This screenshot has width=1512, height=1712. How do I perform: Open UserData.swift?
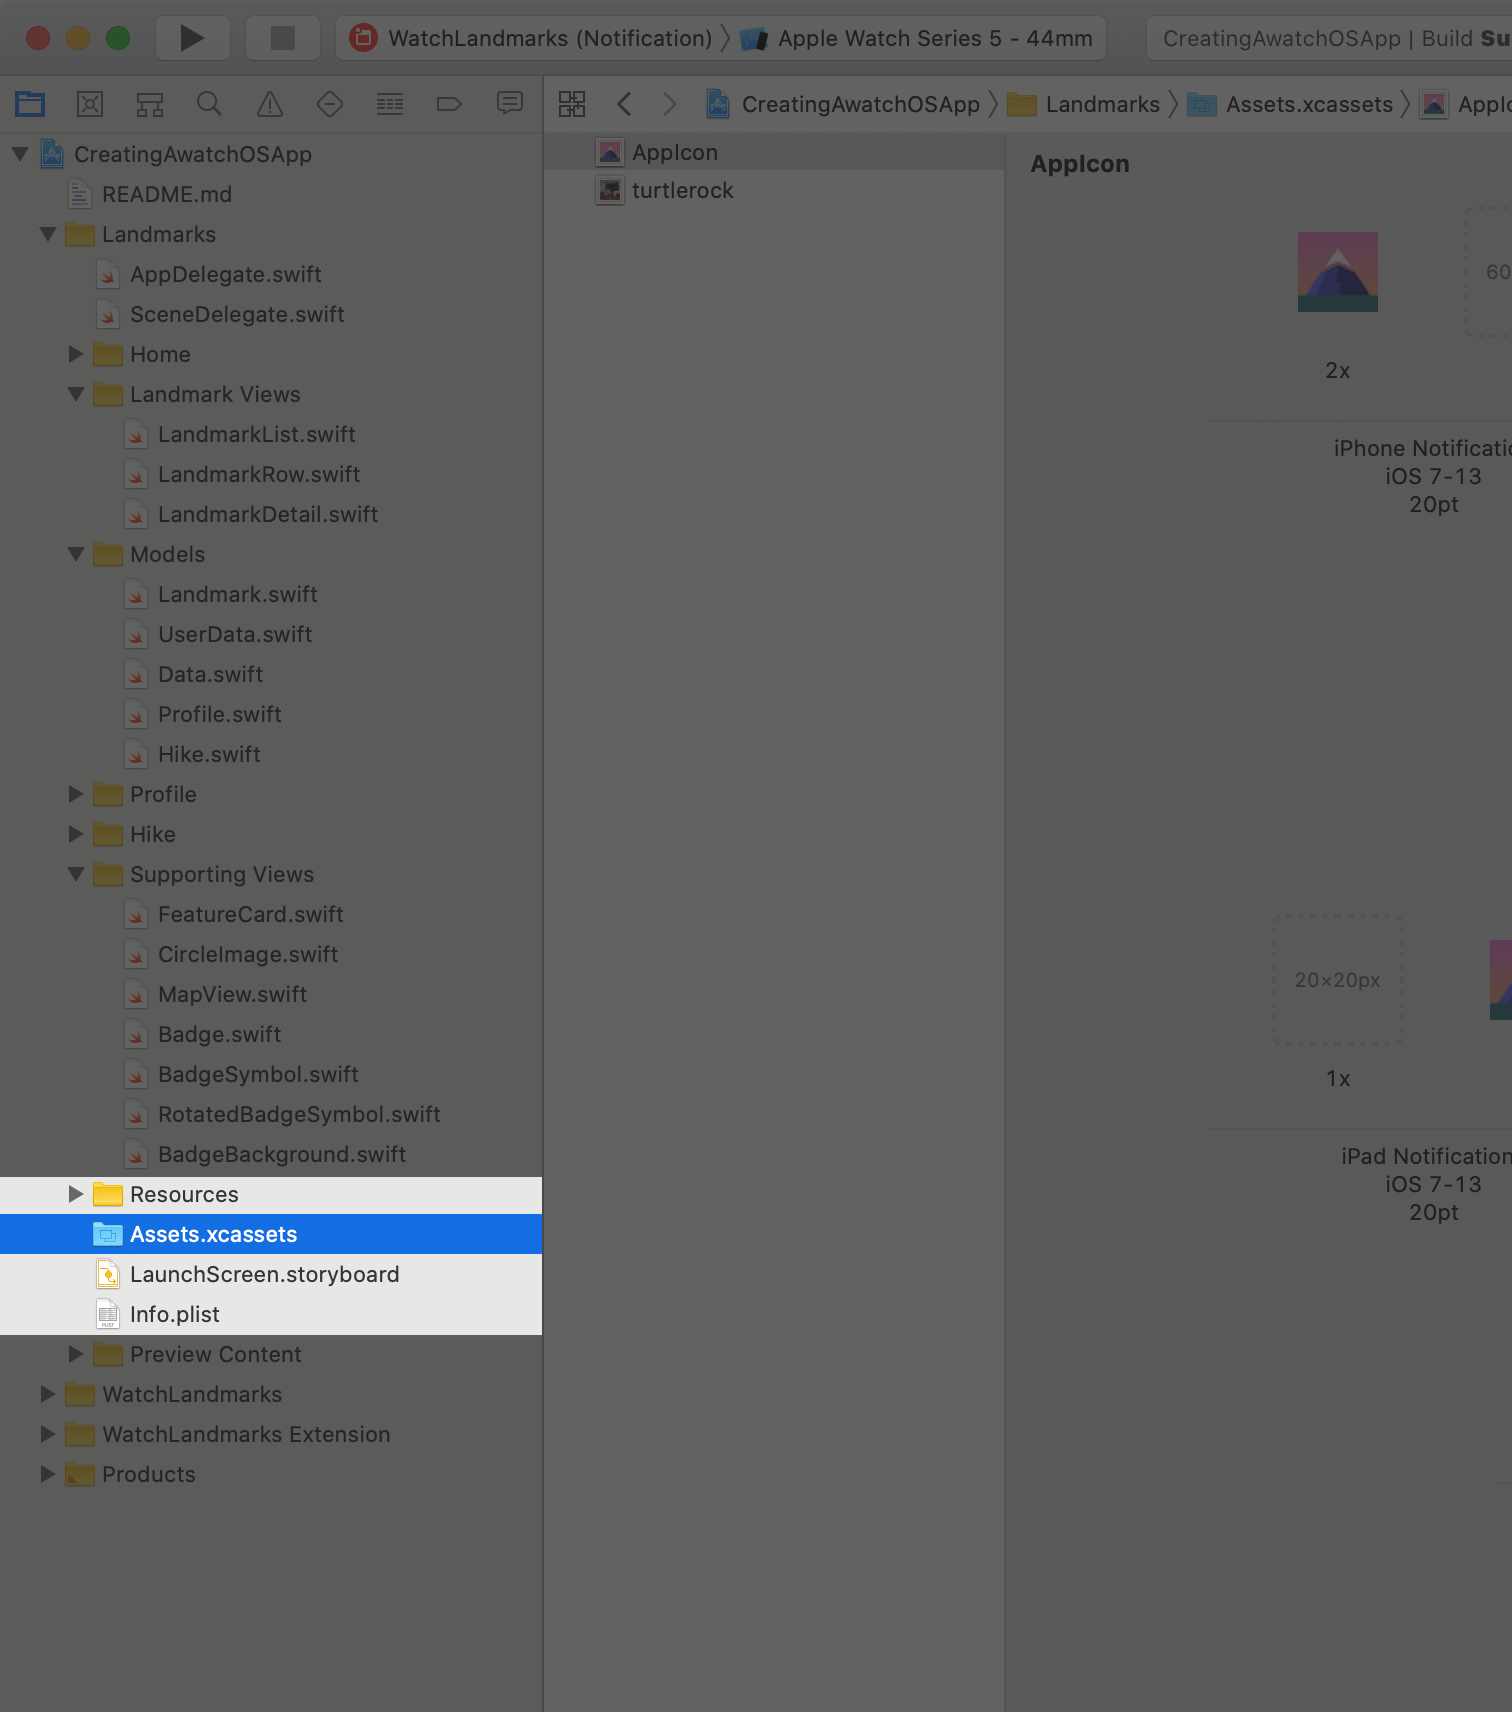(271, 634)
